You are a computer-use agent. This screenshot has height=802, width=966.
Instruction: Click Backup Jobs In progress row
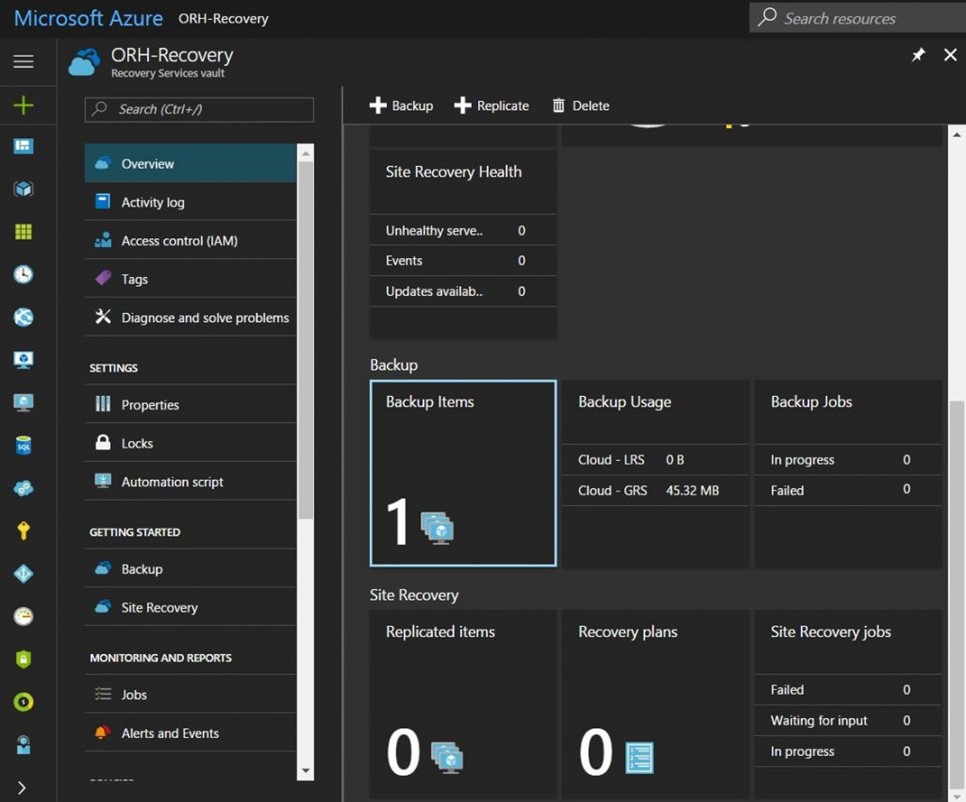[x=848, y=460]
